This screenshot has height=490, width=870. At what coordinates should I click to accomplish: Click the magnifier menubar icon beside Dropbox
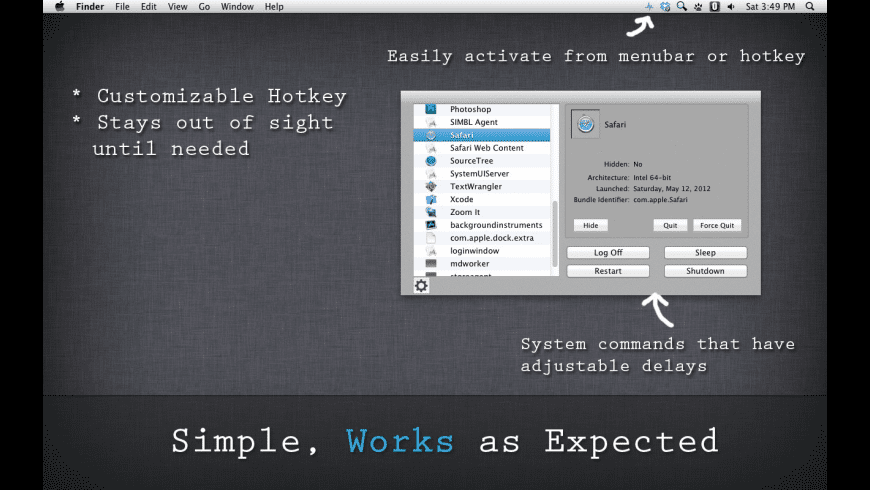(x=681, y=7)
